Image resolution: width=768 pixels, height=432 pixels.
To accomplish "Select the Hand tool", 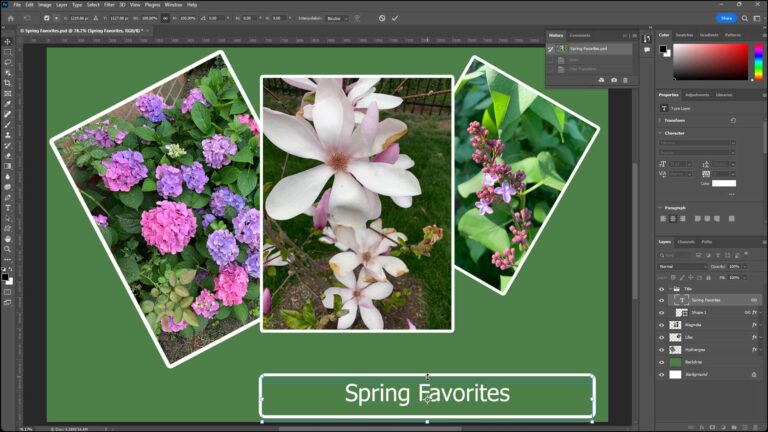I will pyautogui.click(x=7, y=239).
